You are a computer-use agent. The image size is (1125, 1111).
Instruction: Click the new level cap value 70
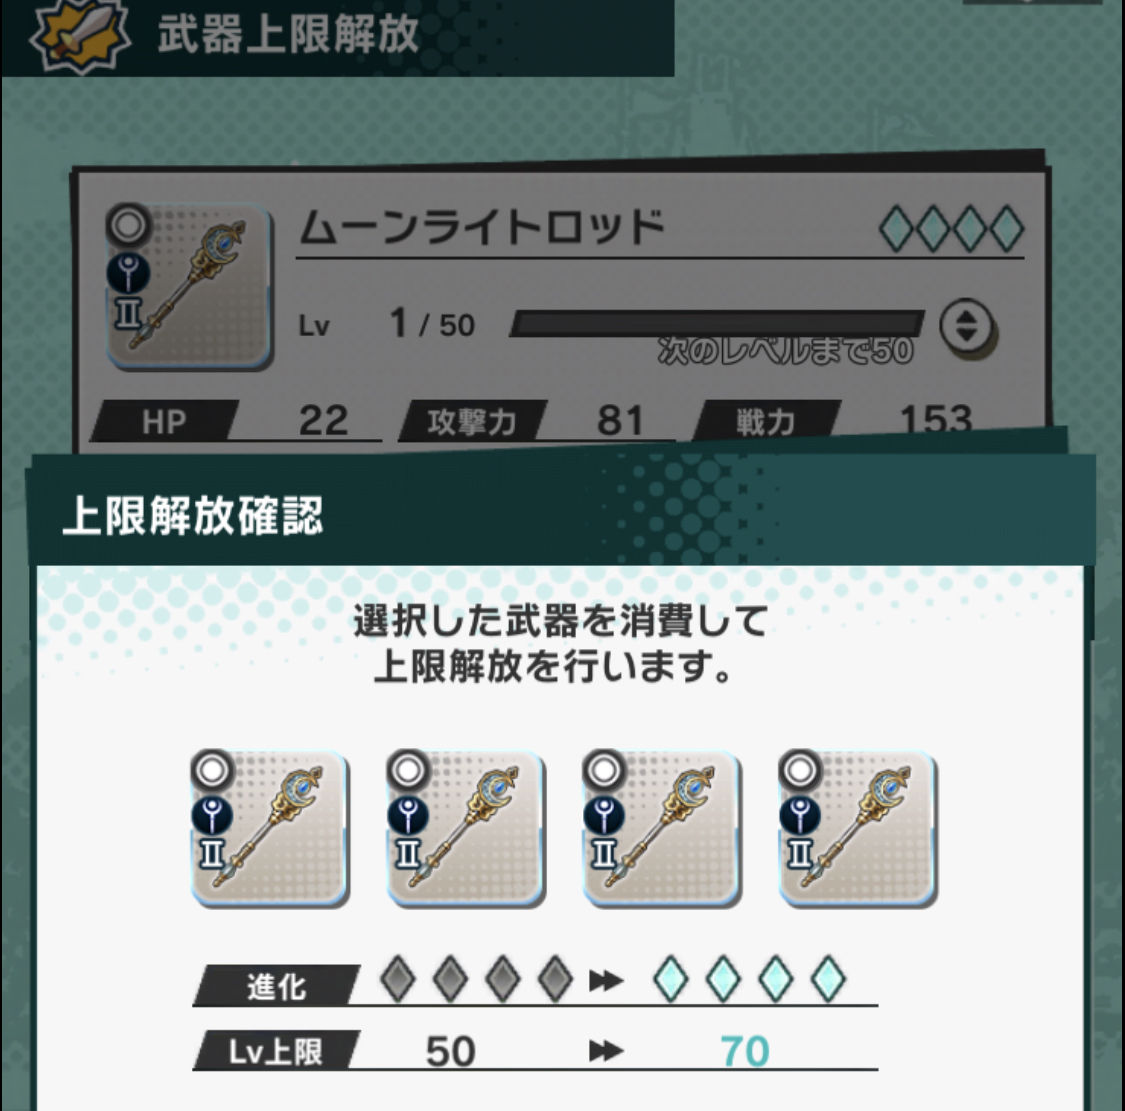tap(745, 1051)
